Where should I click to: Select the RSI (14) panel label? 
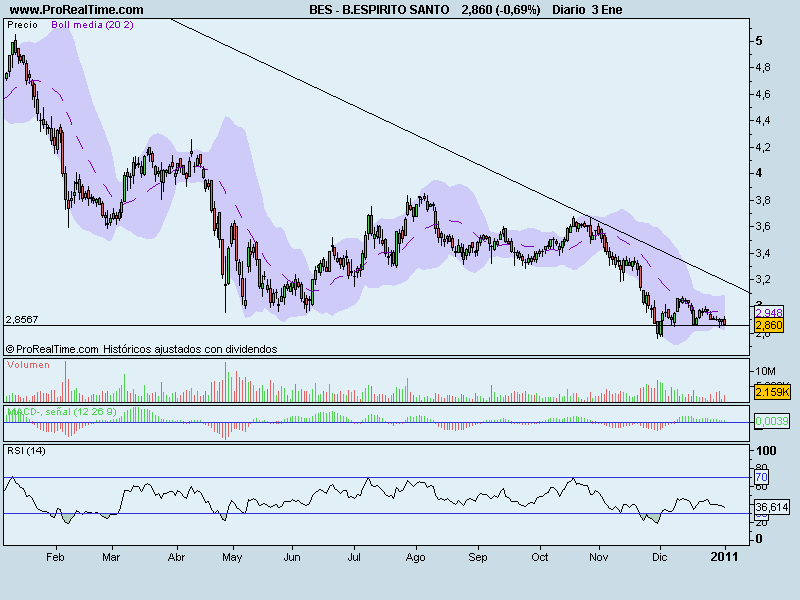click(26, 451)
